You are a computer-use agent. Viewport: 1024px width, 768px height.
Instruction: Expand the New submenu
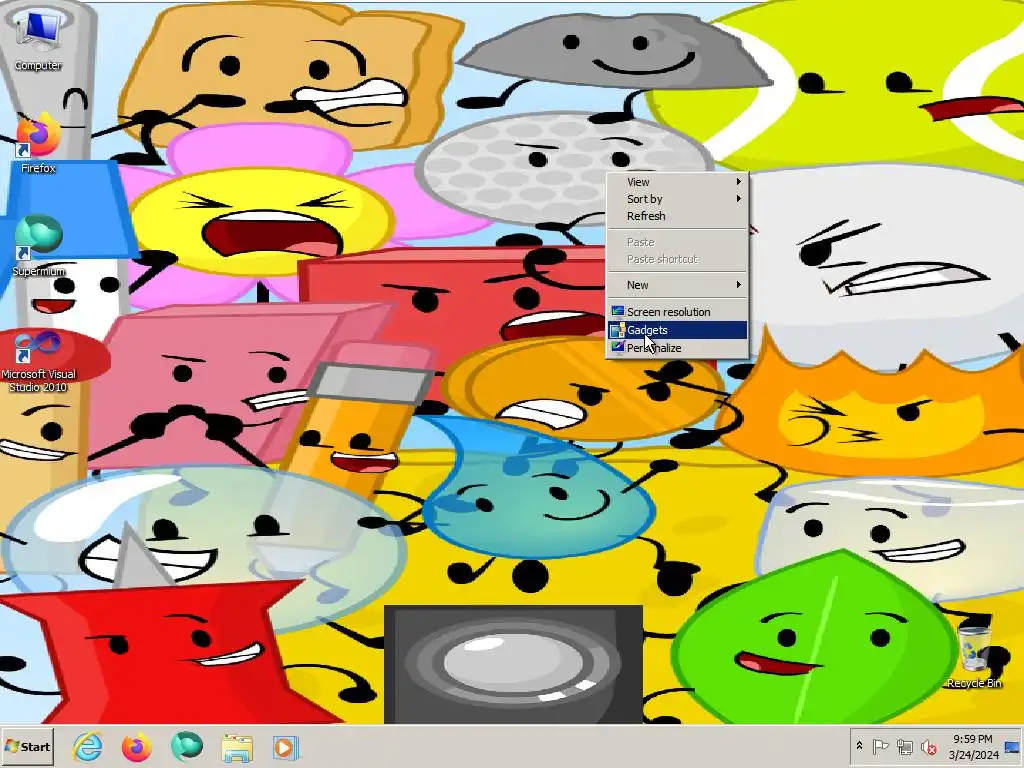coord(678,285)
